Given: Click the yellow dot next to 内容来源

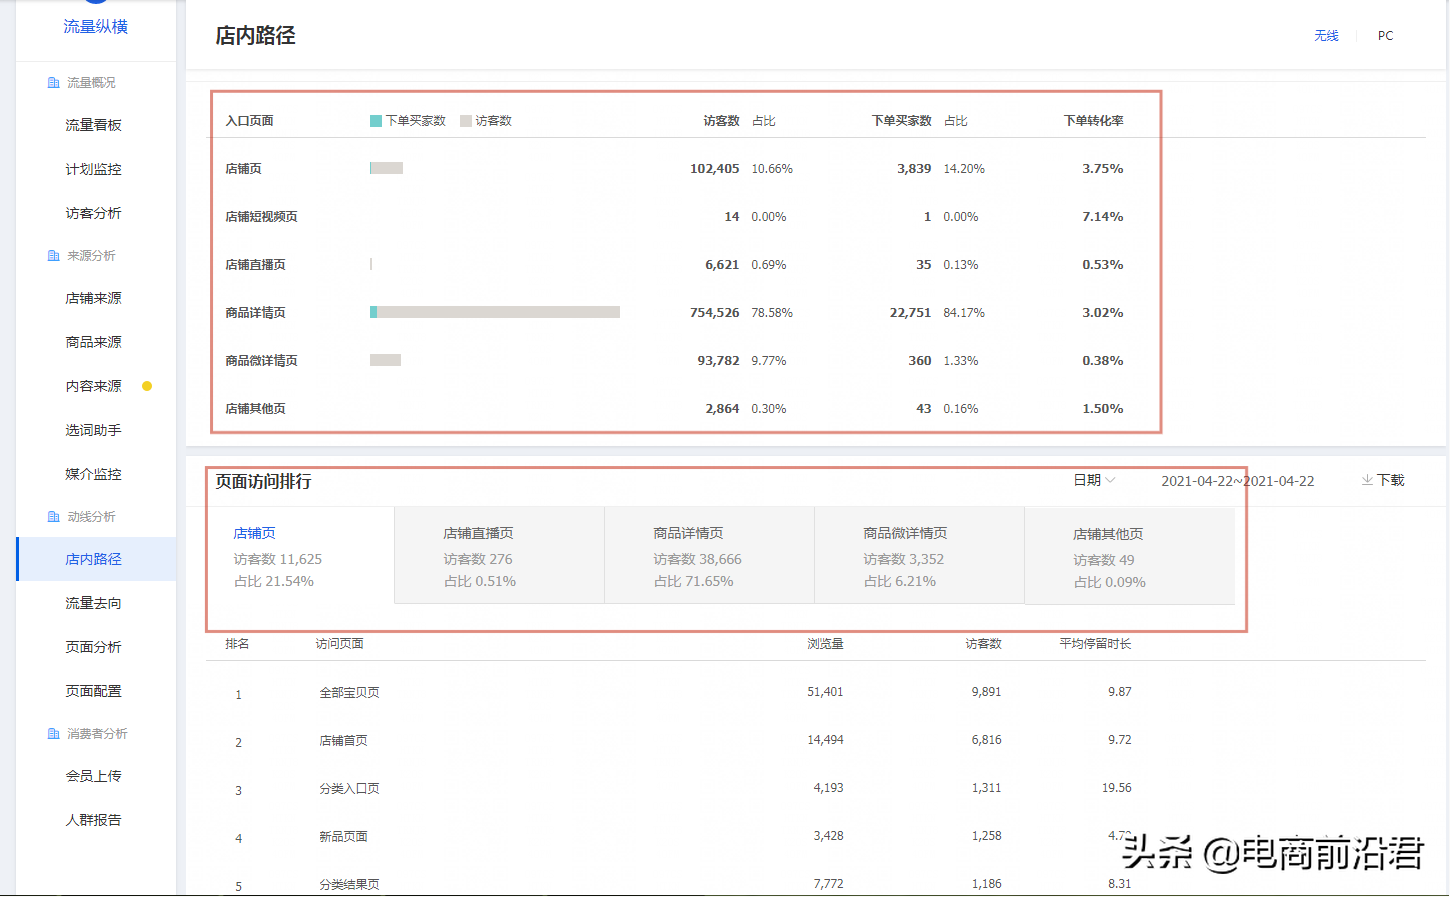Looking at the screenshot, I should click(147, 386).
